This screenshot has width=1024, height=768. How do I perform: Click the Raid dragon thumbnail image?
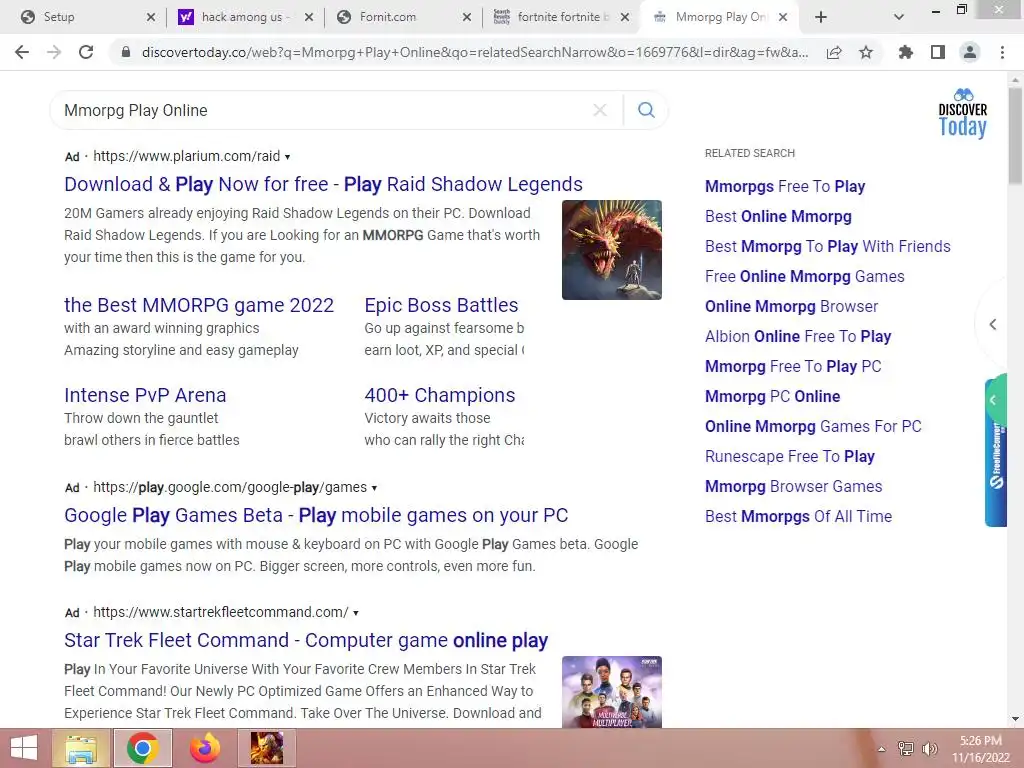click(612, 250)
